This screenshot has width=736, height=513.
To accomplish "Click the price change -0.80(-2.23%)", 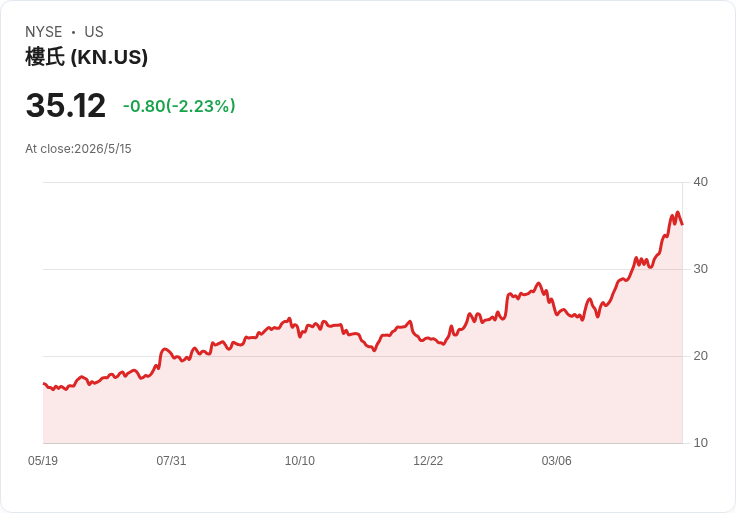I will point(179,106).
